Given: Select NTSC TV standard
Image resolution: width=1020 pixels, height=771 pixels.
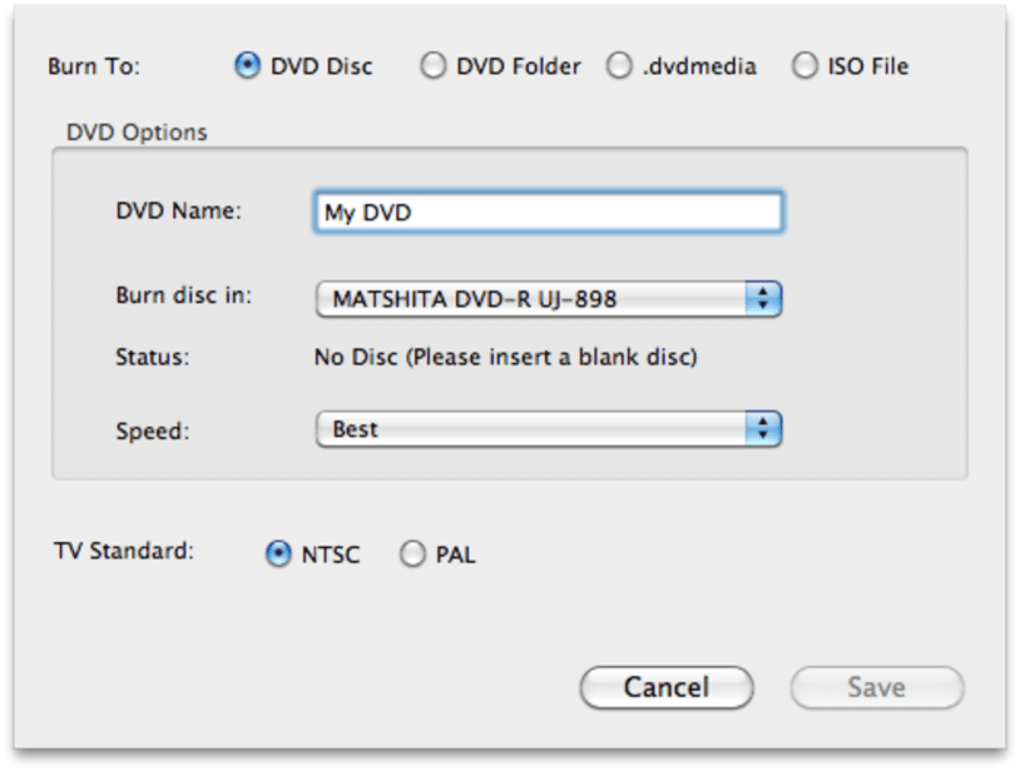Looking at the screenshot, I should click(278, 554).
